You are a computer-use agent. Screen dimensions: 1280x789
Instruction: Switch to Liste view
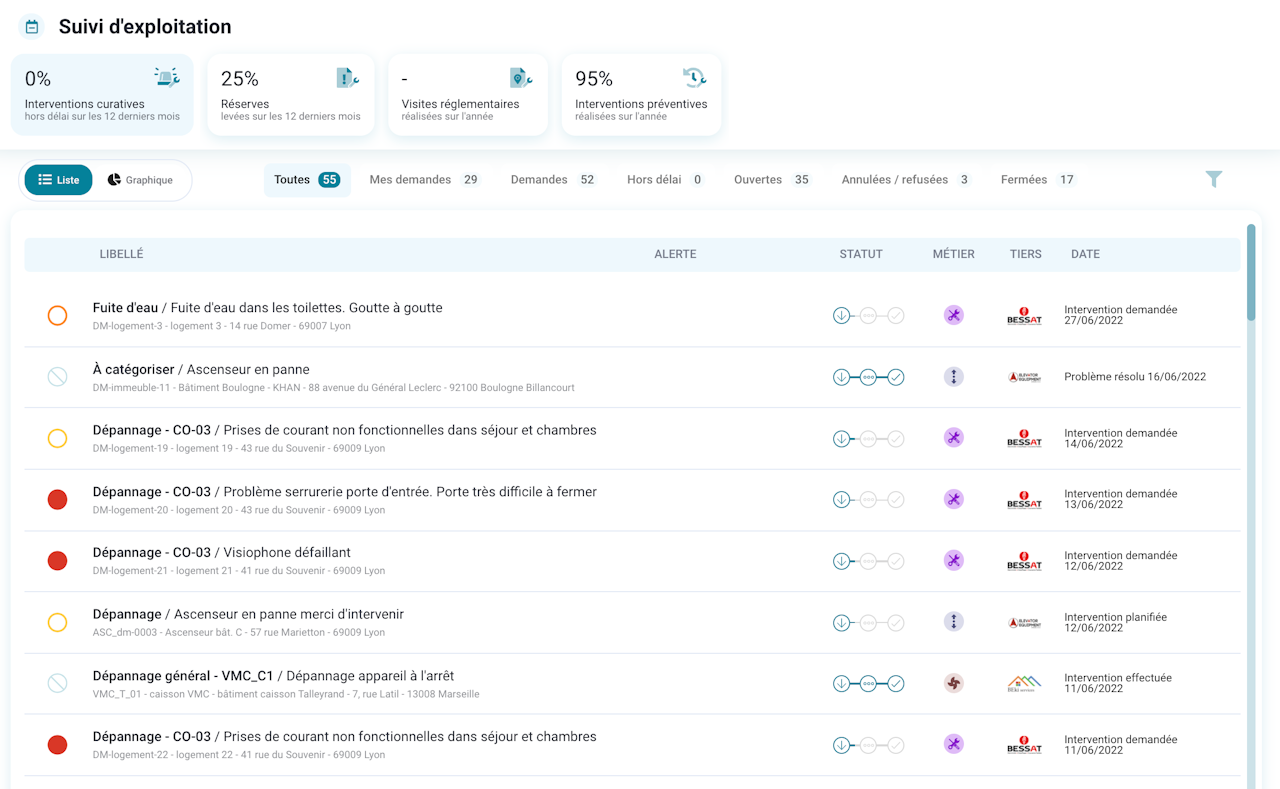[59, 180]
